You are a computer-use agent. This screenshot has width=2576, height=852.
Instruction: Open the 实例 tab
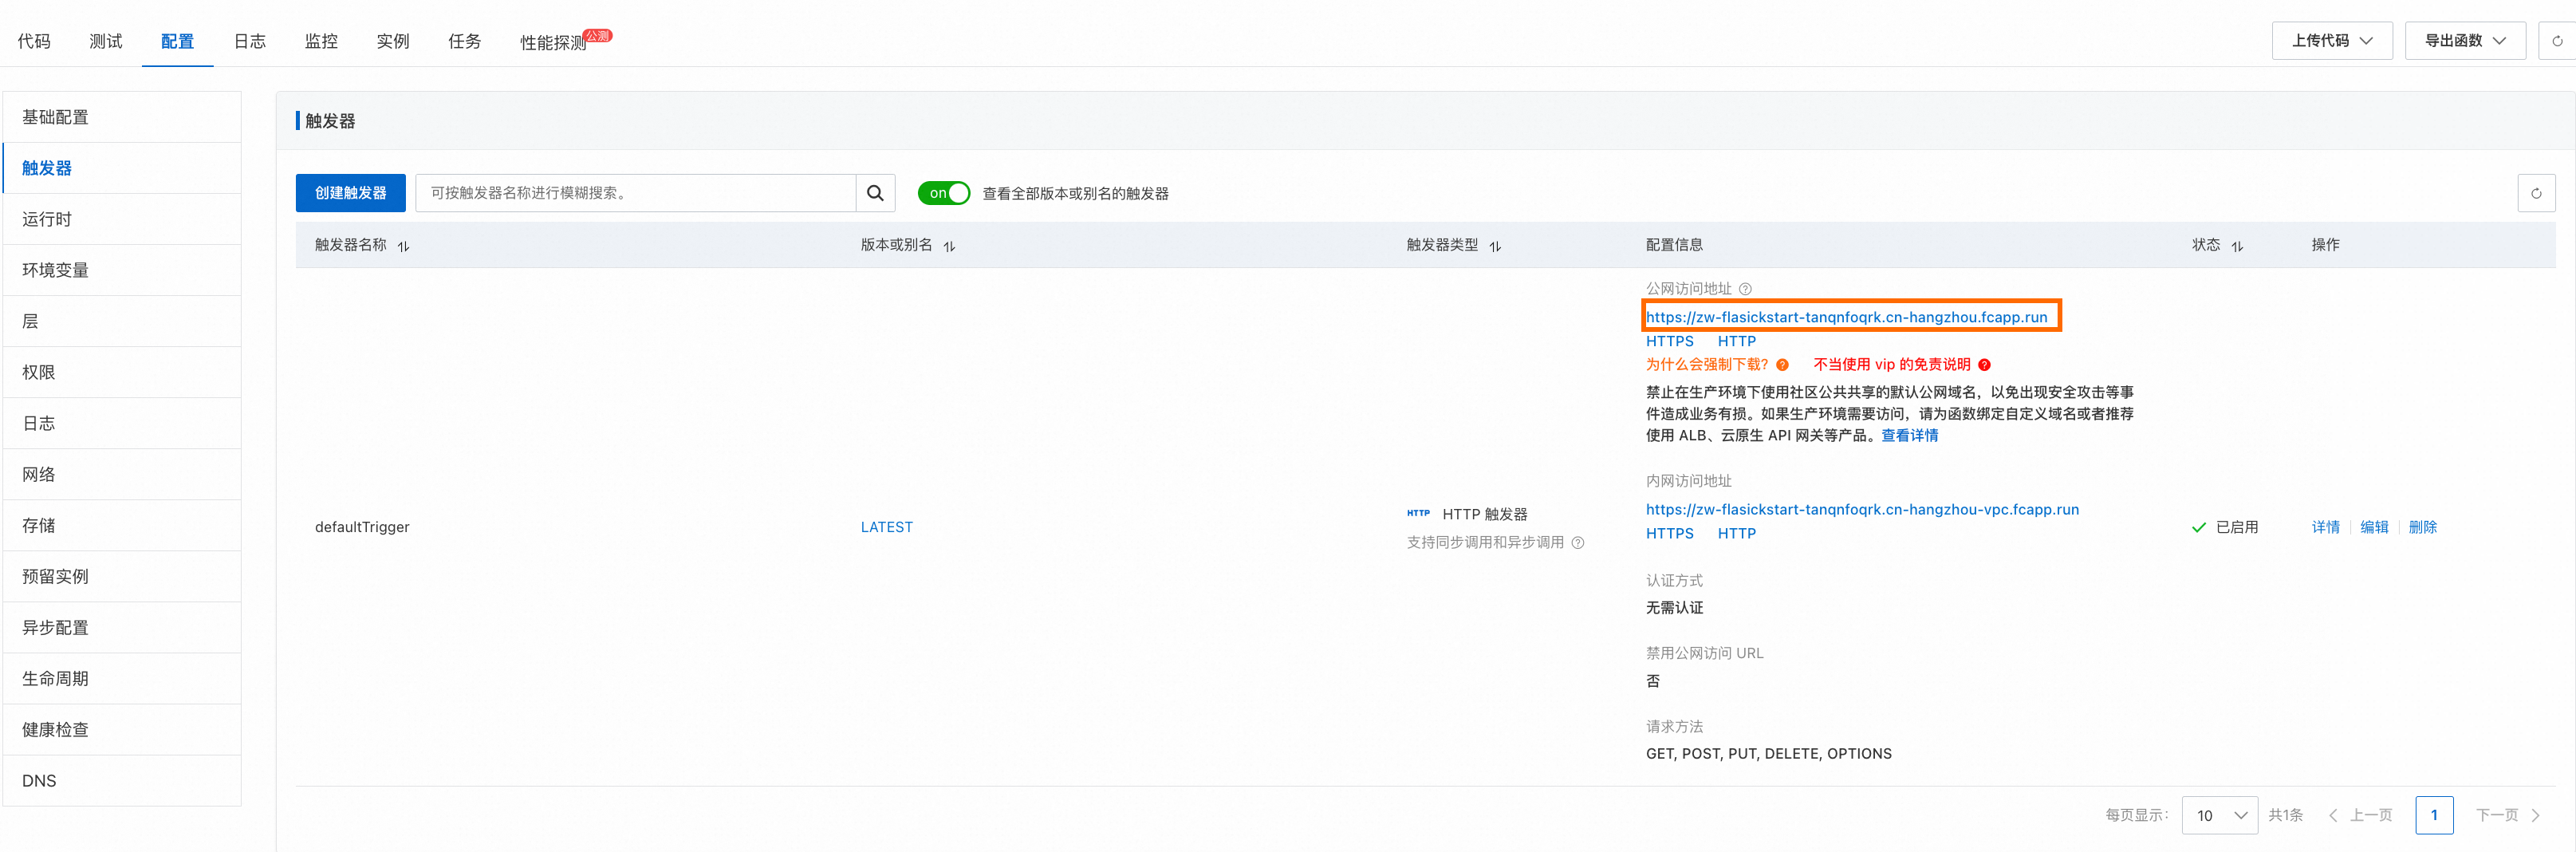(x=393, y=41)
